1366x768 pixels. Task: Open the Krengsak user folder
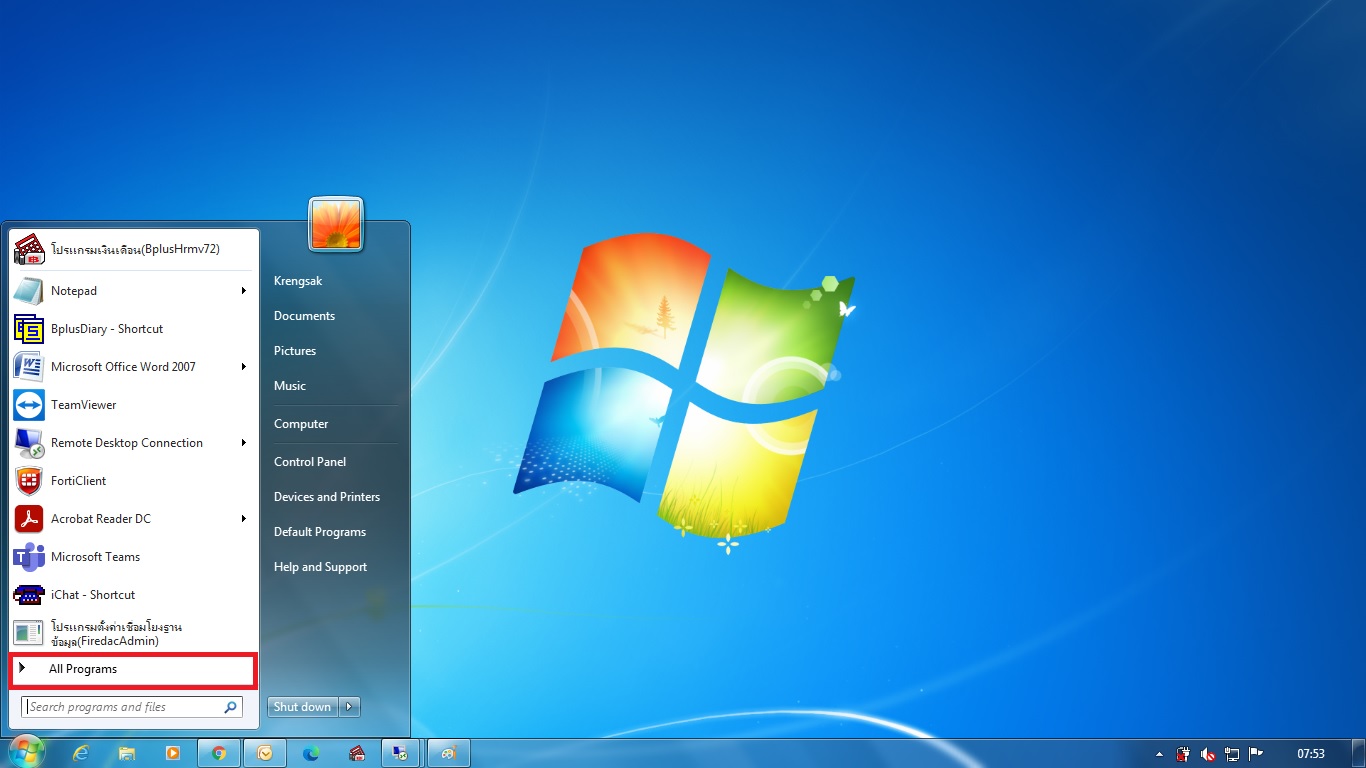(x=298, y=282)
